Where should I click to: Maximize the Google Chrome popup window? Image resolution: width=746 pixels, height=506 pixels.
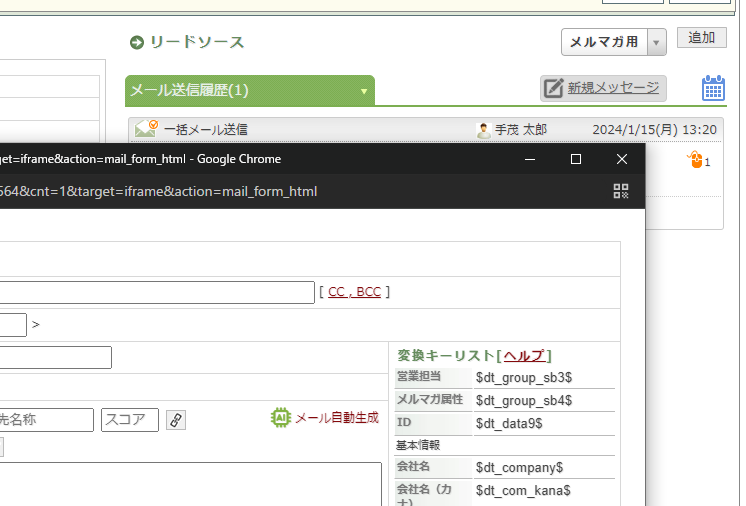point(576,159)
